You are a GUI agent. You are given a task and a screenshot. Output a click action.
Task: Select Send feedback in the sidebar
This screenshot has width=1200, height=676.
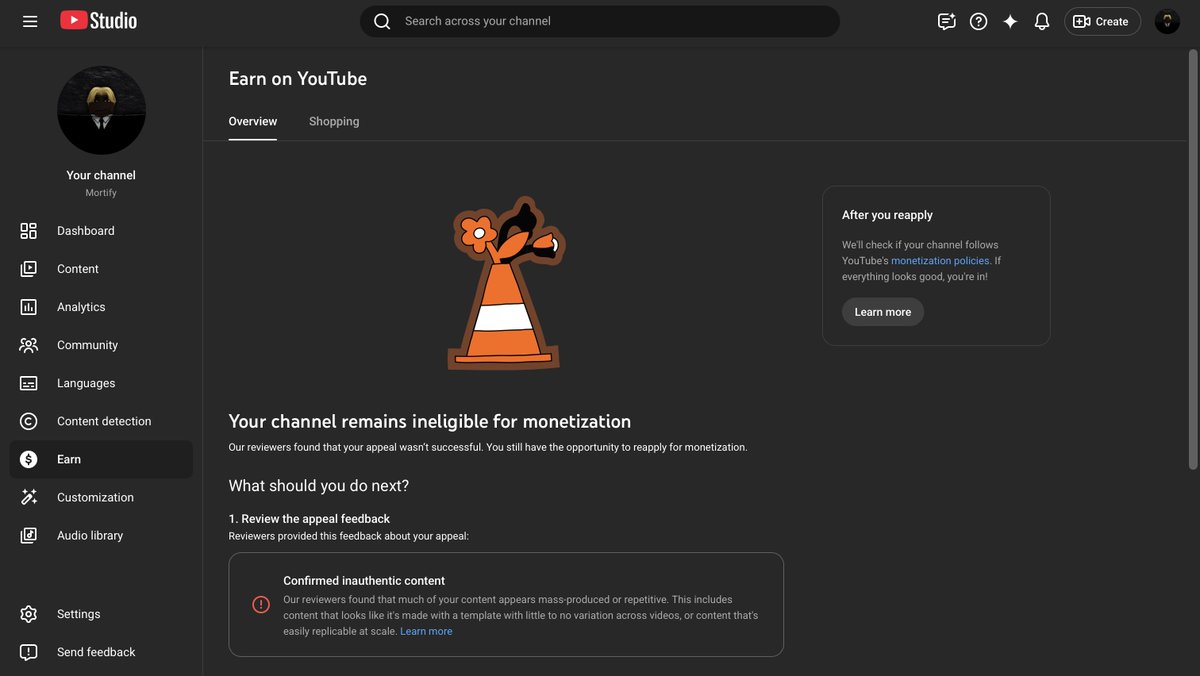[x=101, y=652]
